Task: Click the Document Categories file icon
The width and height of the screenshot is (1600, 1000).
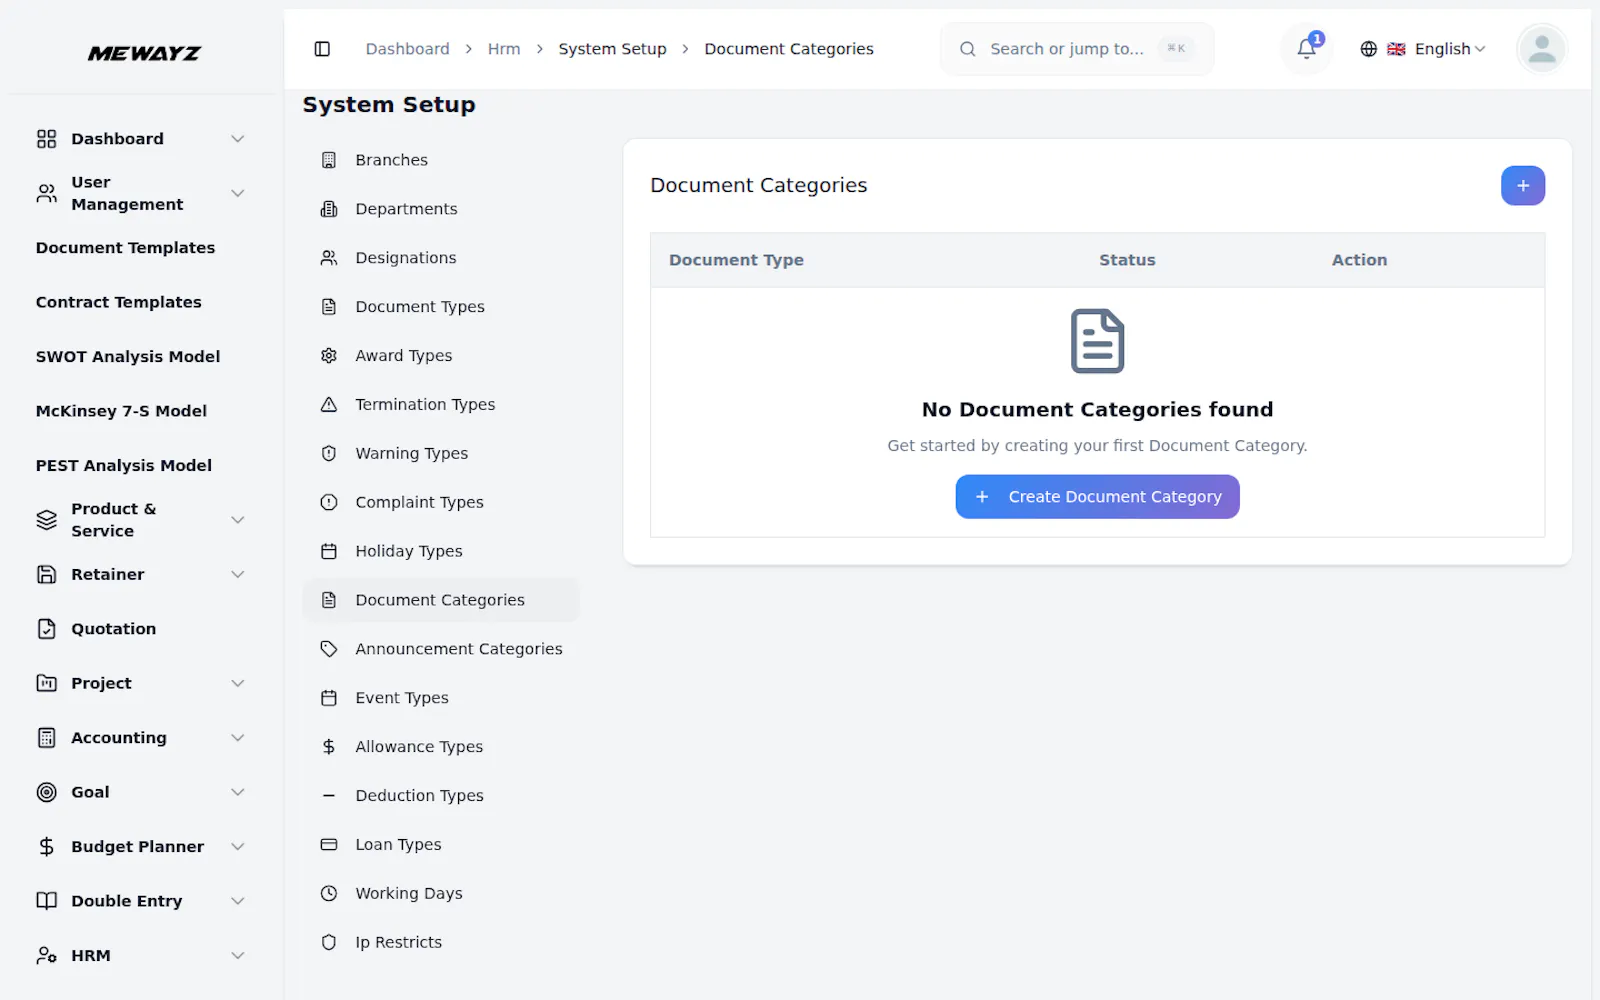Action: pyautogui.click(x=329, y=600)
